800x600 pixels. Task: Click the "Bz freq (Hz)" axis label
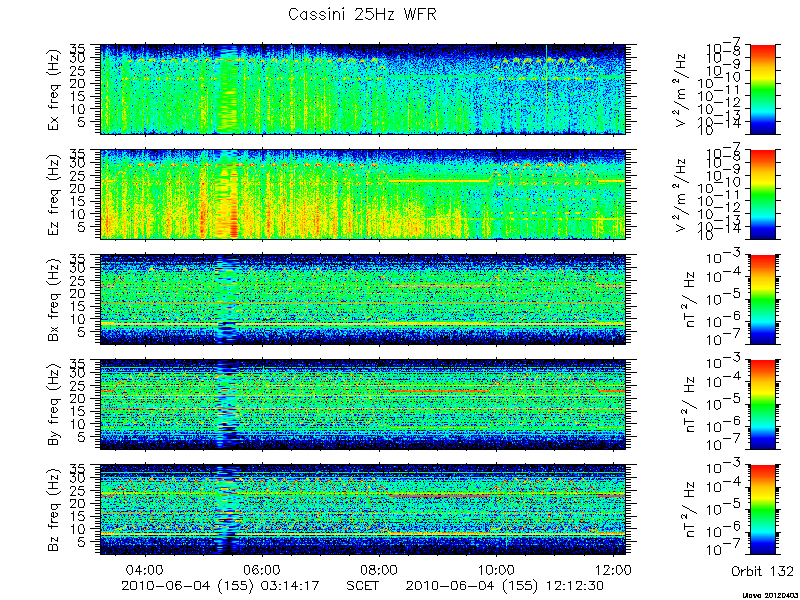[54, 510]
